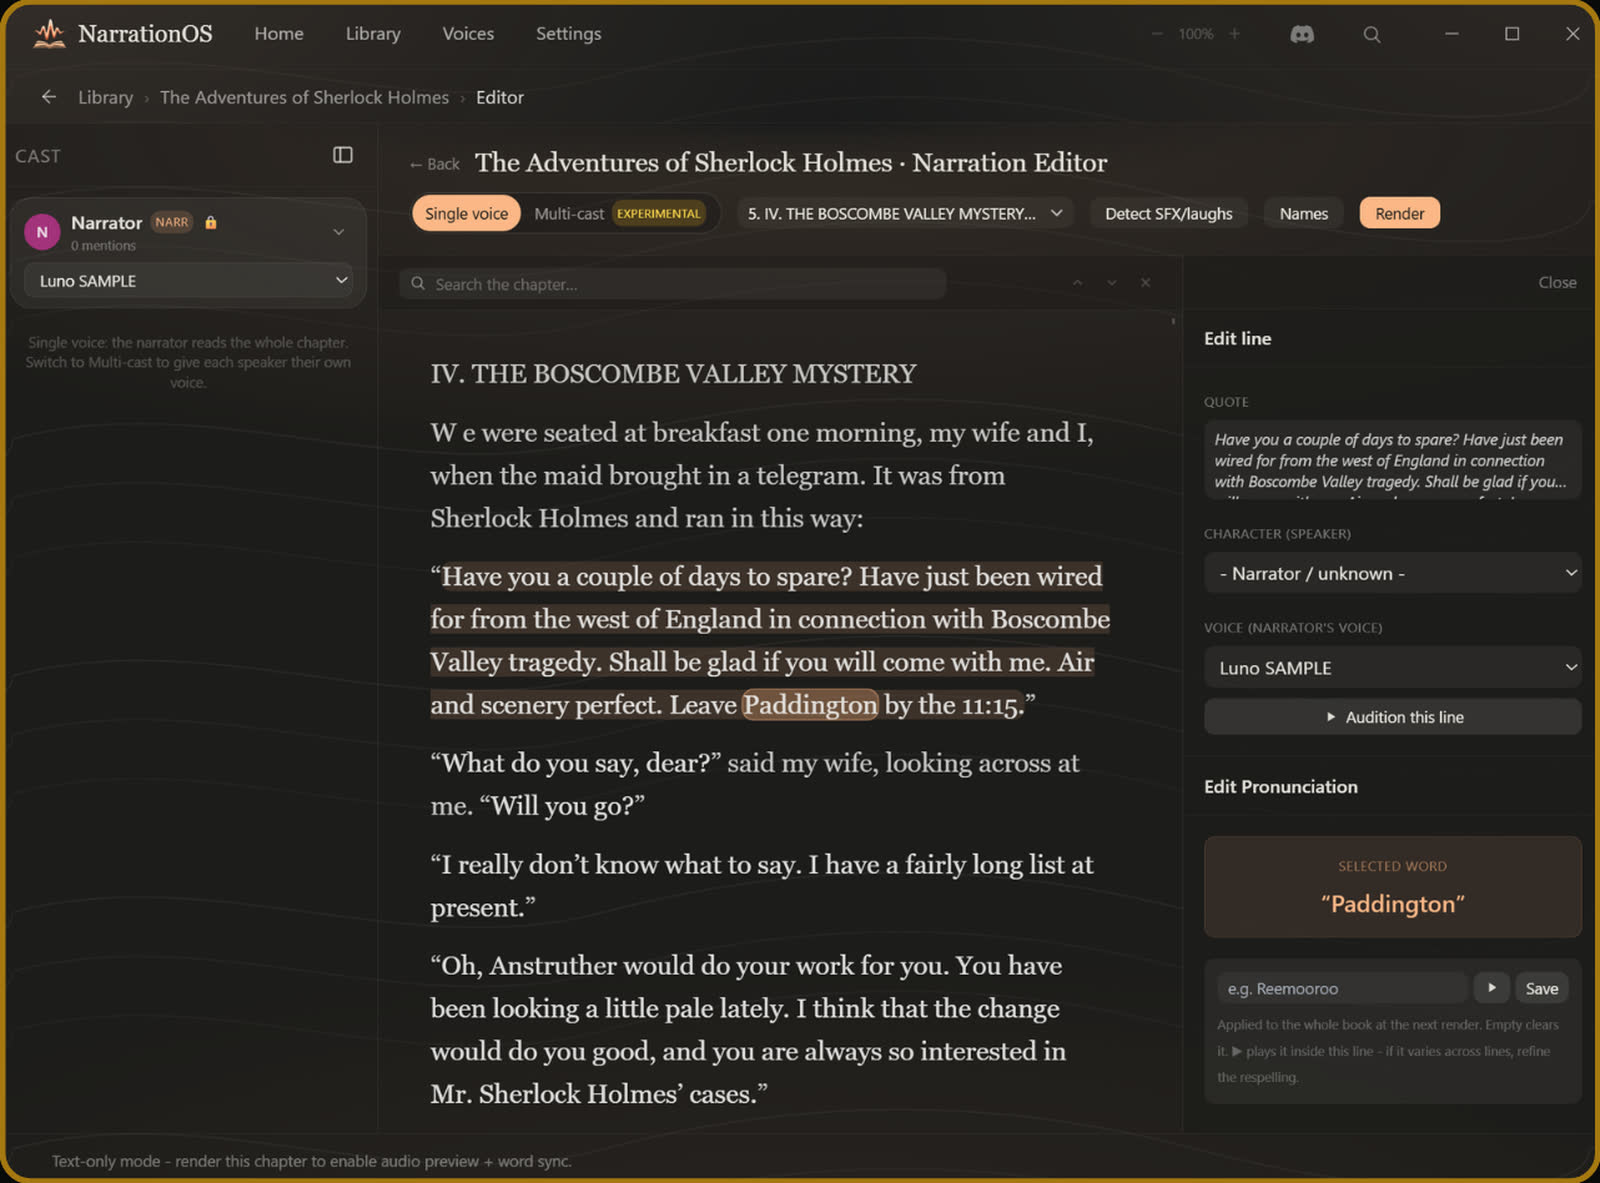This screenshot has height=1183, width=1600.
Task: Click the Quote text box in Edit line
Action: pos(1392,460)
